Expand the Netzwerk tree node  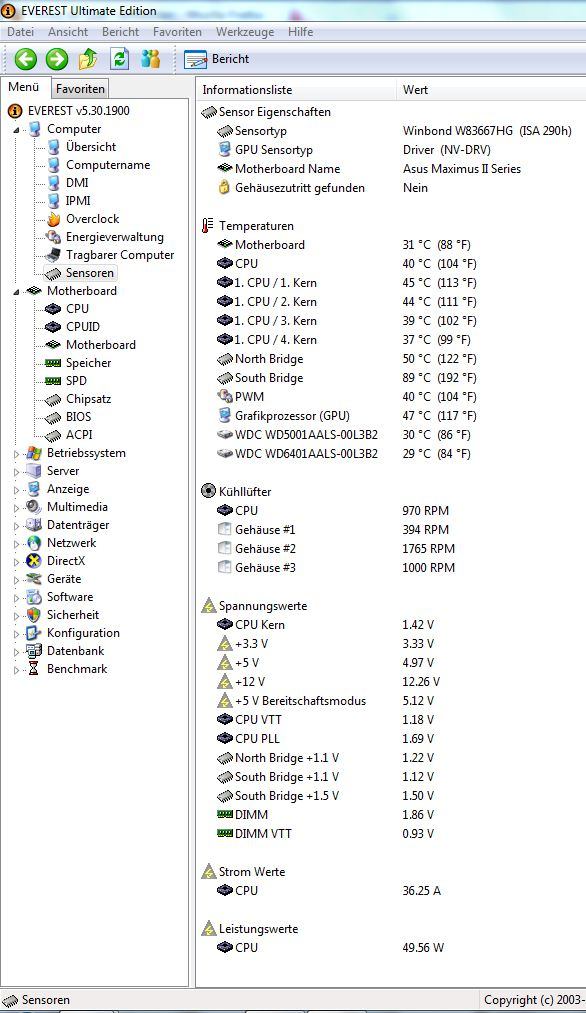click(16, 543)
